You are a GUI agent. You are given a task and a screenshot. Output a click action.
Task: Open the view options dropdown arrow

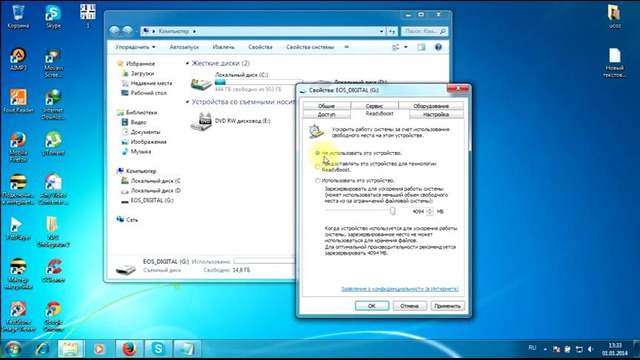point(406,47)
